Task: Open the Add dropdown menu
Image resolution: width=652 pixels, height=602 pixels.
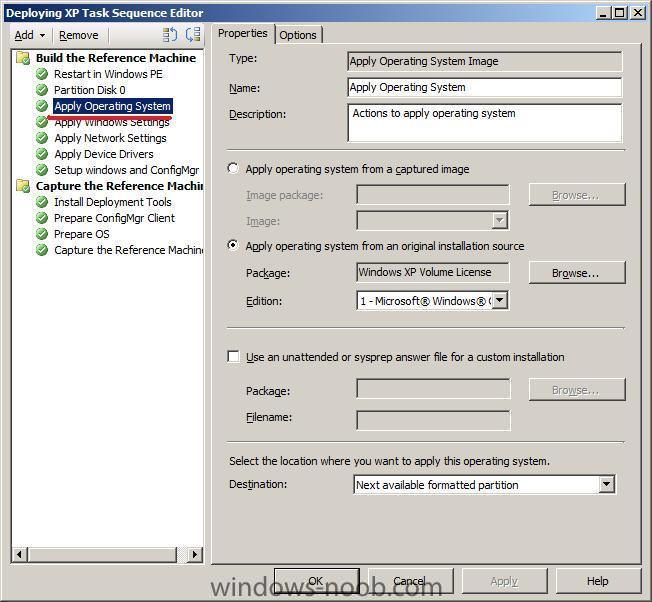Action: tap(30, 35)
